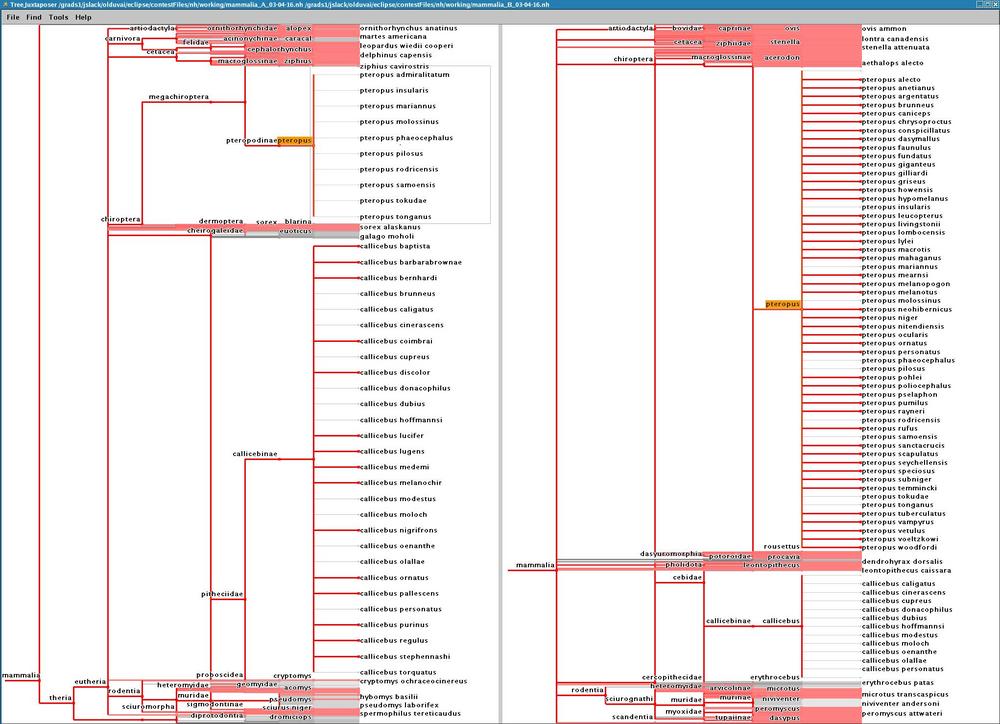The height and width of the screenshot is (724, 1000).
Task: Click leaf pteropus mariannus in left tree
Action: point(397,106)
